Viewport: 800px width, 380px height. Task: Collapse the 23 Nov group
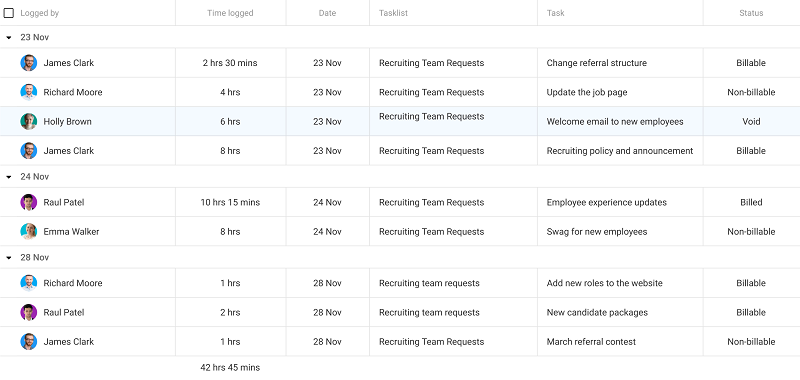point(9,38)
